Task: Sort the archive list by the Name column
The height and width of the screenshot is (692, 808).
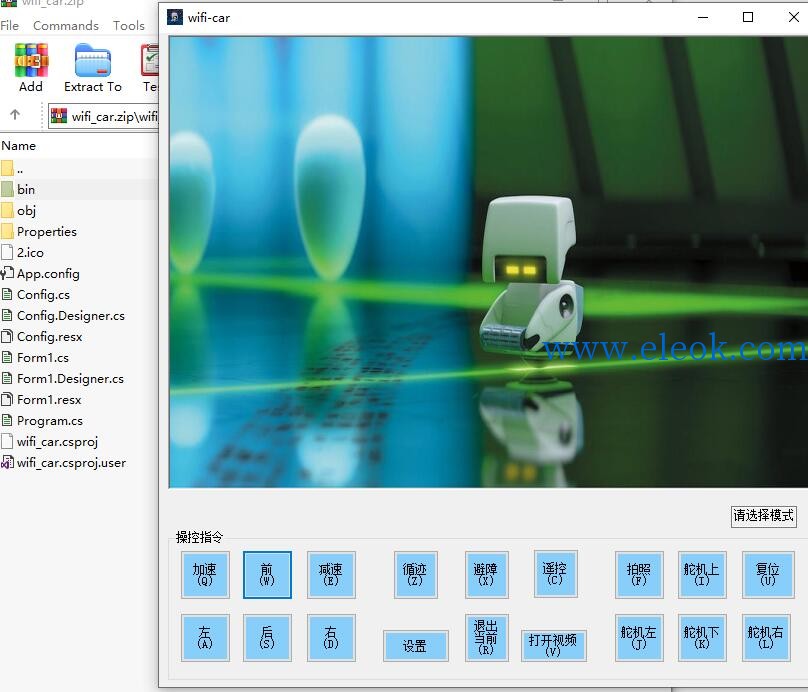Action: pyautogui.click(x=19, y=146)
